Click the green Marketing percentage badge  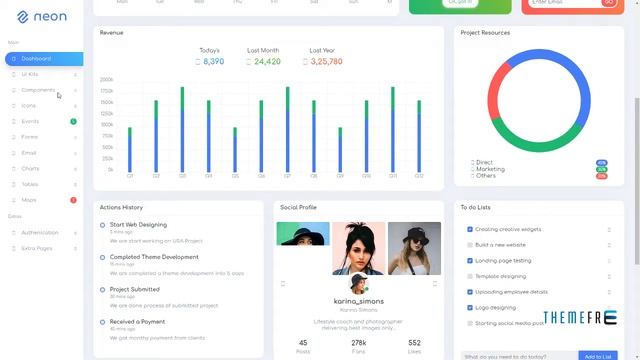602,169
